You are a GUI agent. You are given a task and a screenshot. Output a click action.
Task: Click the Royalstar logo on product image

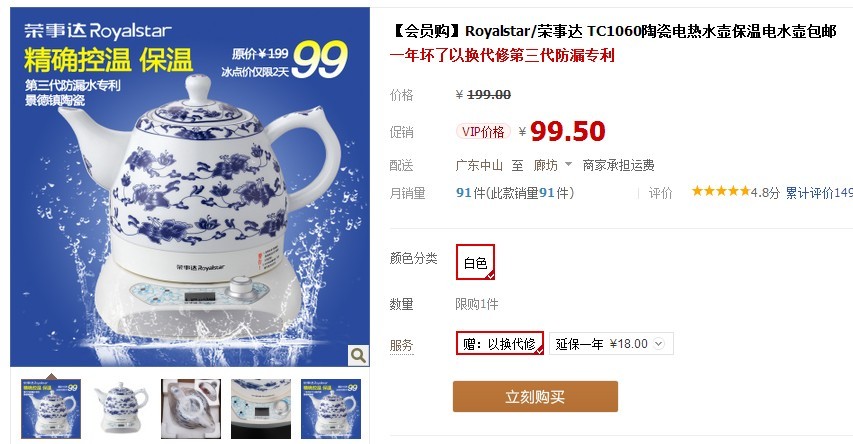[98, 31]
